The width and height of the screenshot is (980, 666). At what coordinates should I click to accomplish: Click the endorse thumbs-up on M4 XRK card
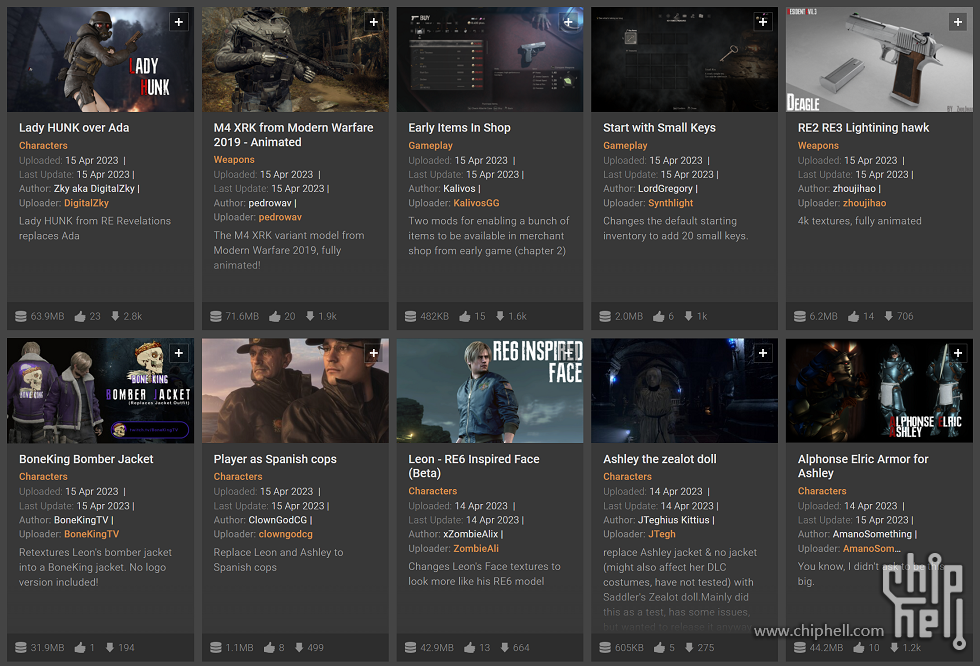[275, 317]
